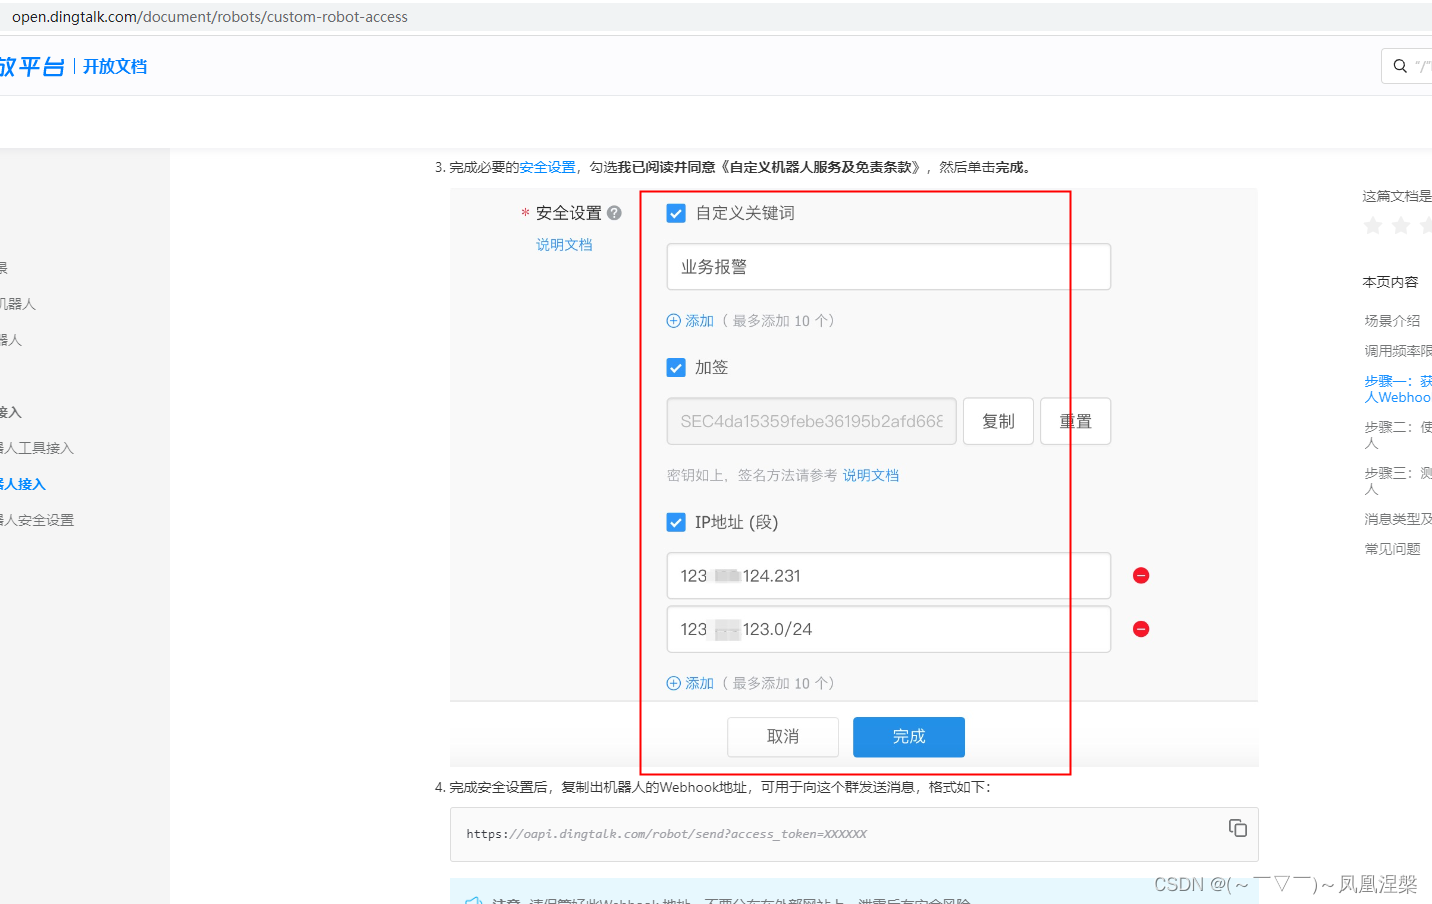The height and width of the screenshot is (904, 1432).
Task: Select the highlighted 人接入 sidebar item
Action: pos(23,484)
